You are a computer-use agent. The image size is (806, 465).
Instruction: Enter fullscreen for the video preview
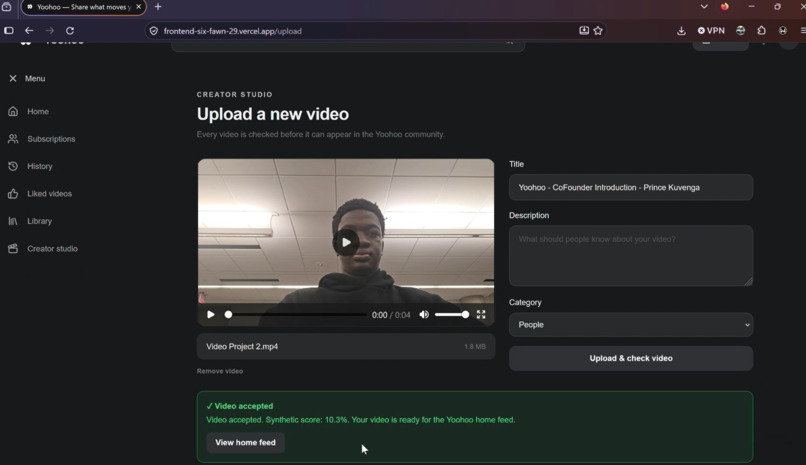[481, 314]
